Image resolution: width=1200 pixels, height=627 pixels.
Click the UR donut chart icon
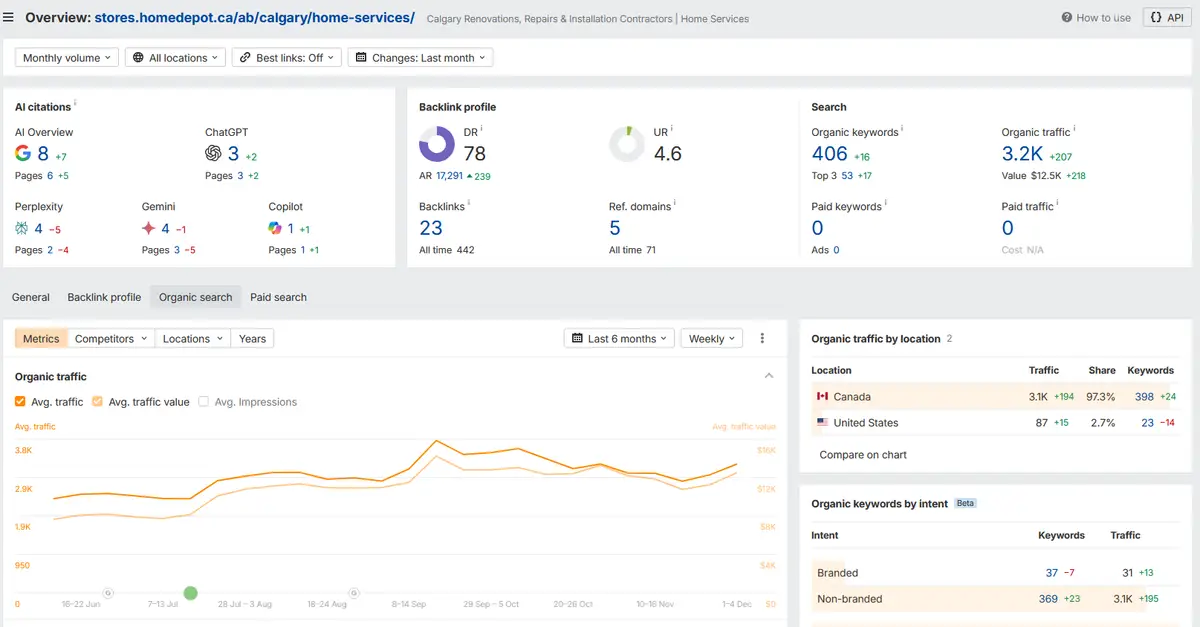(x=627, y=145)
